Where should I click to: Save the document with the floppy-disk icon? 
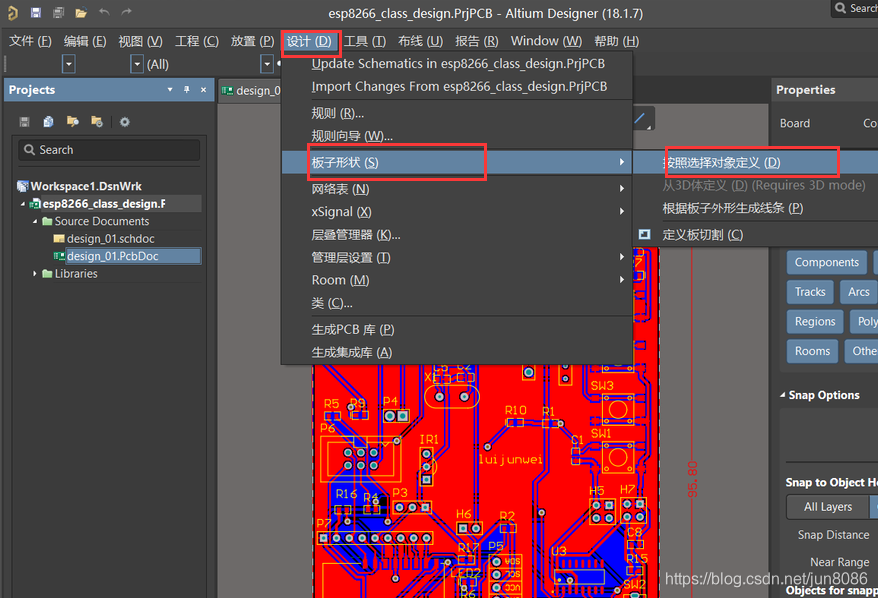[36, 12]
